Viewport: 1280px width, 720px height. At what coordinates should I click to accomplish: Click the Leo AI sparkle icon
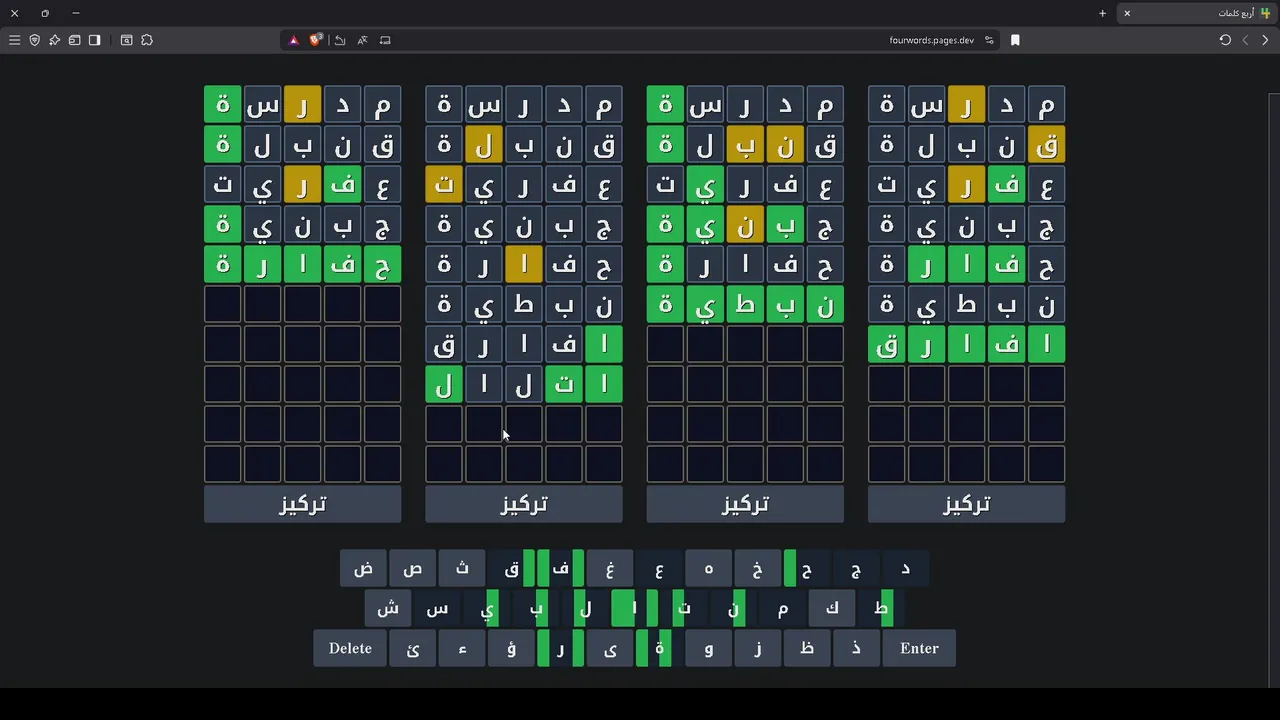point(54,40)
